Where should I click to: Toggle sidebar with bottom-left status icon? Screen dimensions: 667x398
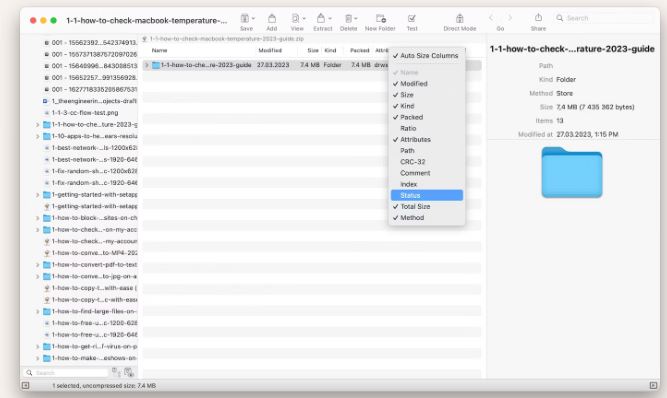[x=26, y=385]
